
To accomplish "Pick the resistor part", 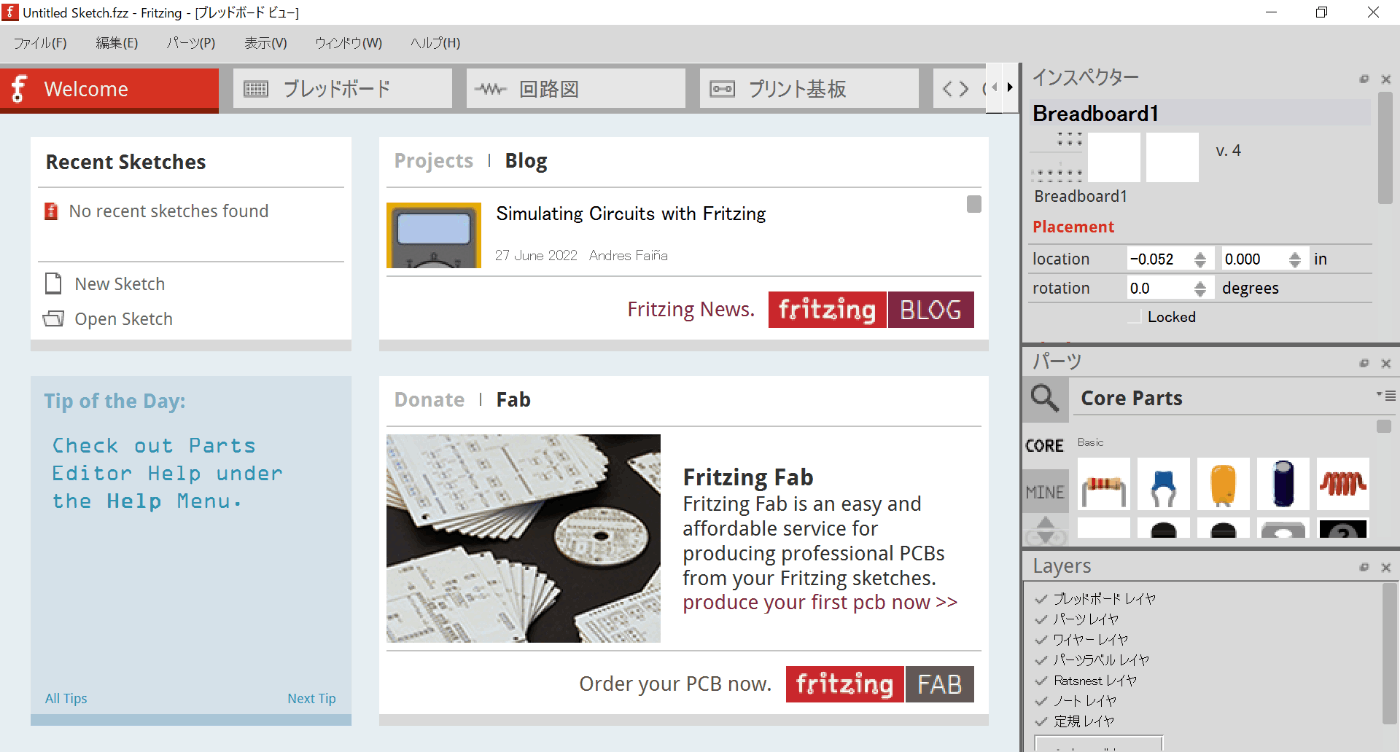I will coord(1104,484).
